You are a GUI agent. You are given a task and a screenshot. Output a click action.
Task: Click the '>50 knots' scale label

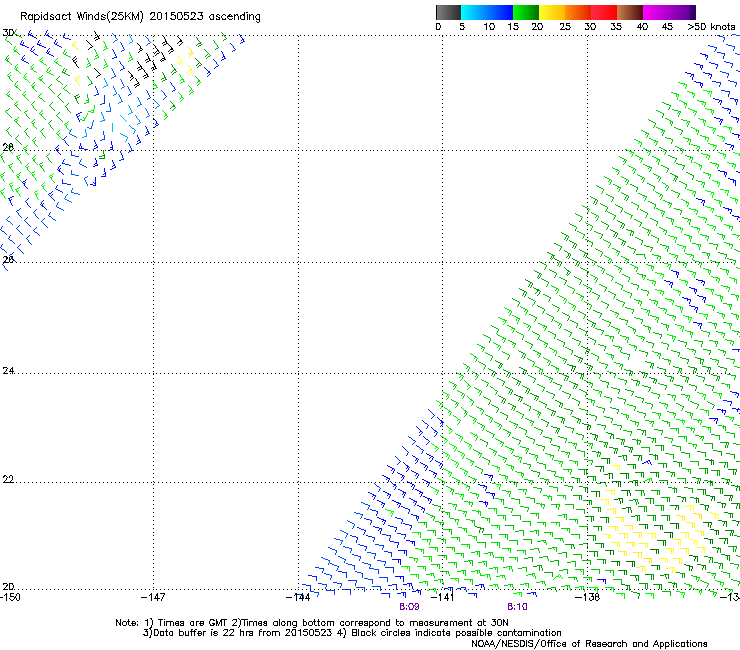tap(711, 27)
